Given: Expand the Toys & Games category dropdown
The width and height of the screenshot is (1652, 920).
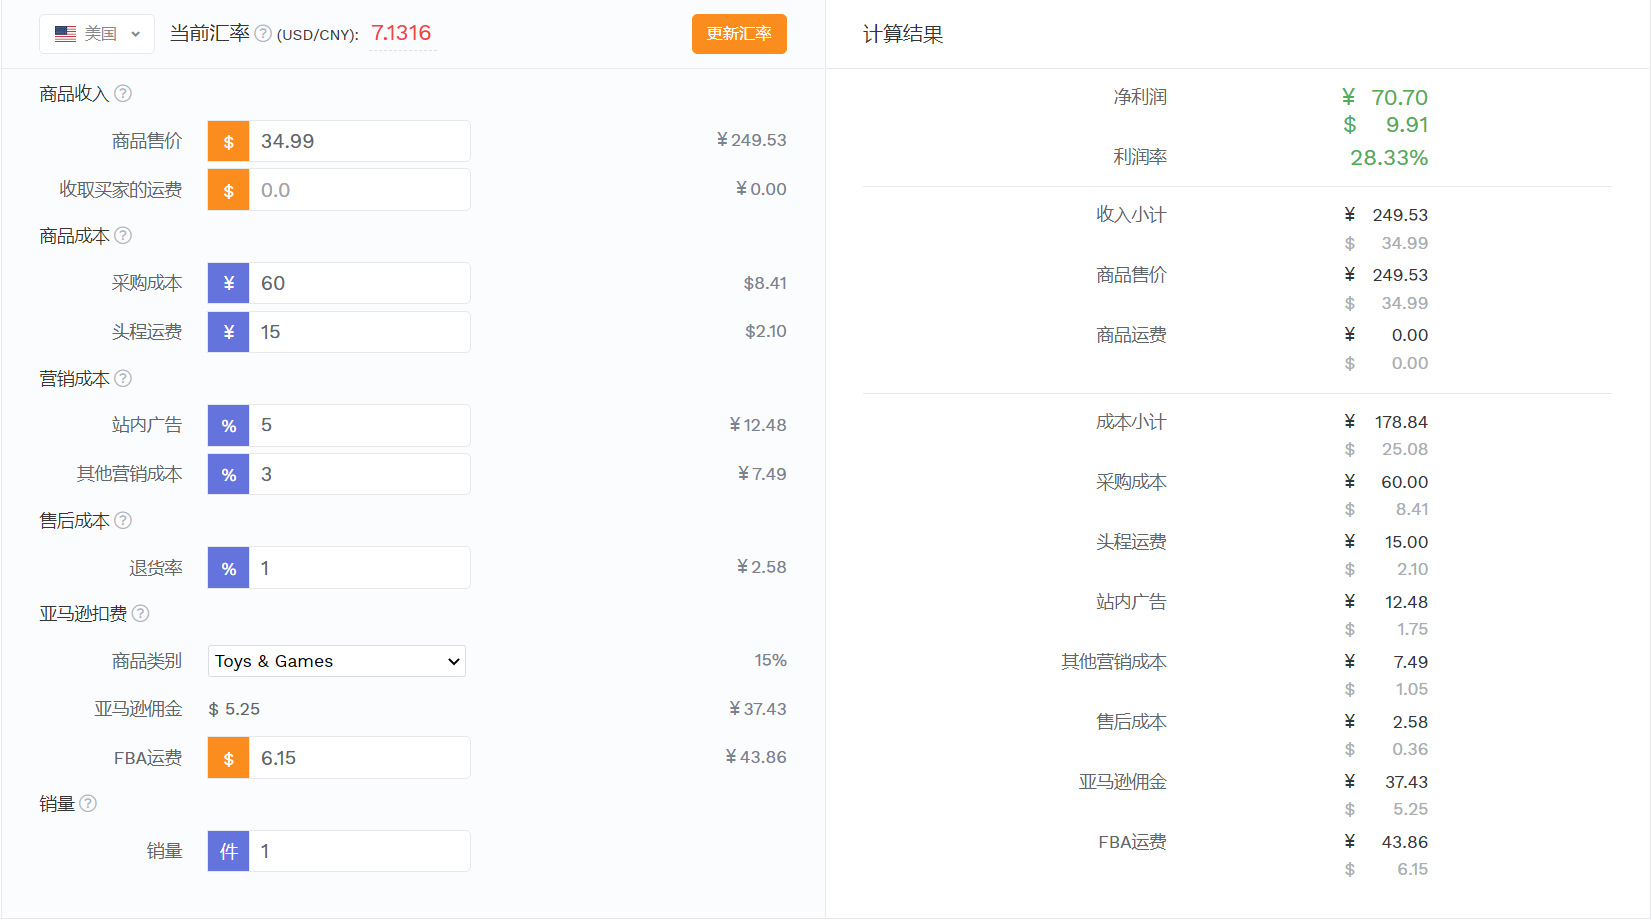Looking at the screenshot, I should [337, 662].
